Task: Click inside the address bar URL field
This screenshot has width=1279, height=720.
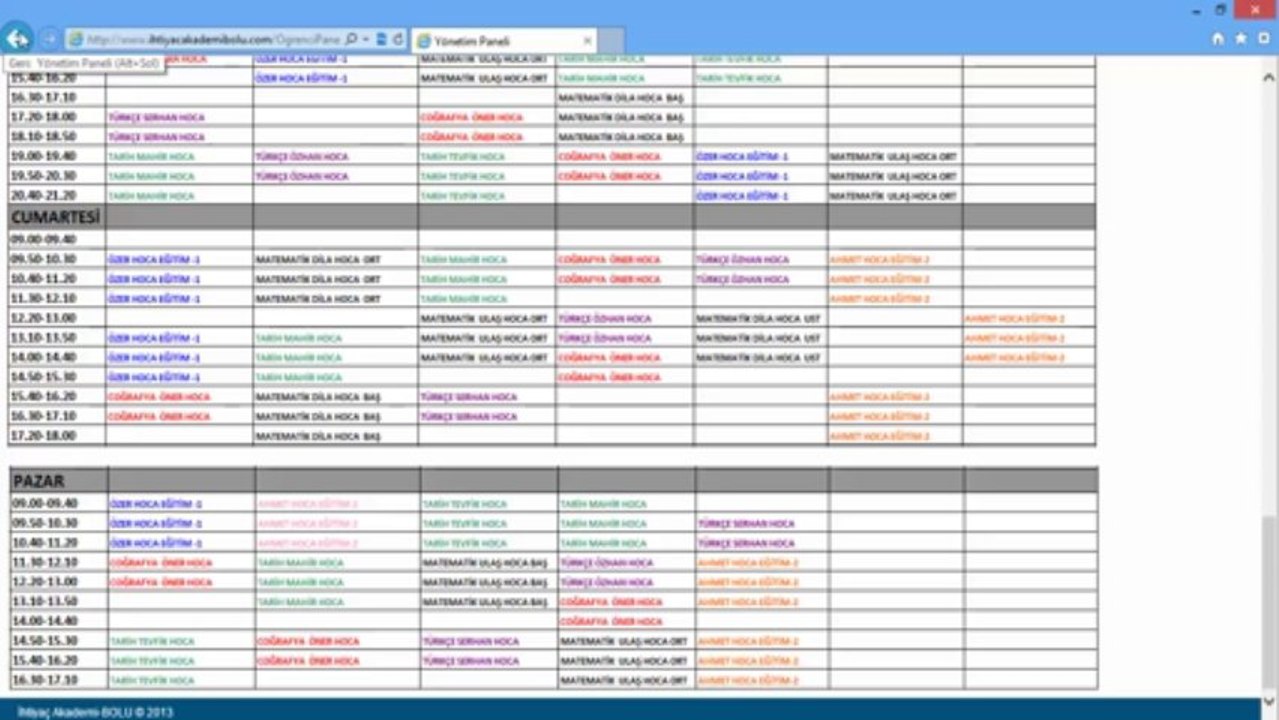Action: 212,40
